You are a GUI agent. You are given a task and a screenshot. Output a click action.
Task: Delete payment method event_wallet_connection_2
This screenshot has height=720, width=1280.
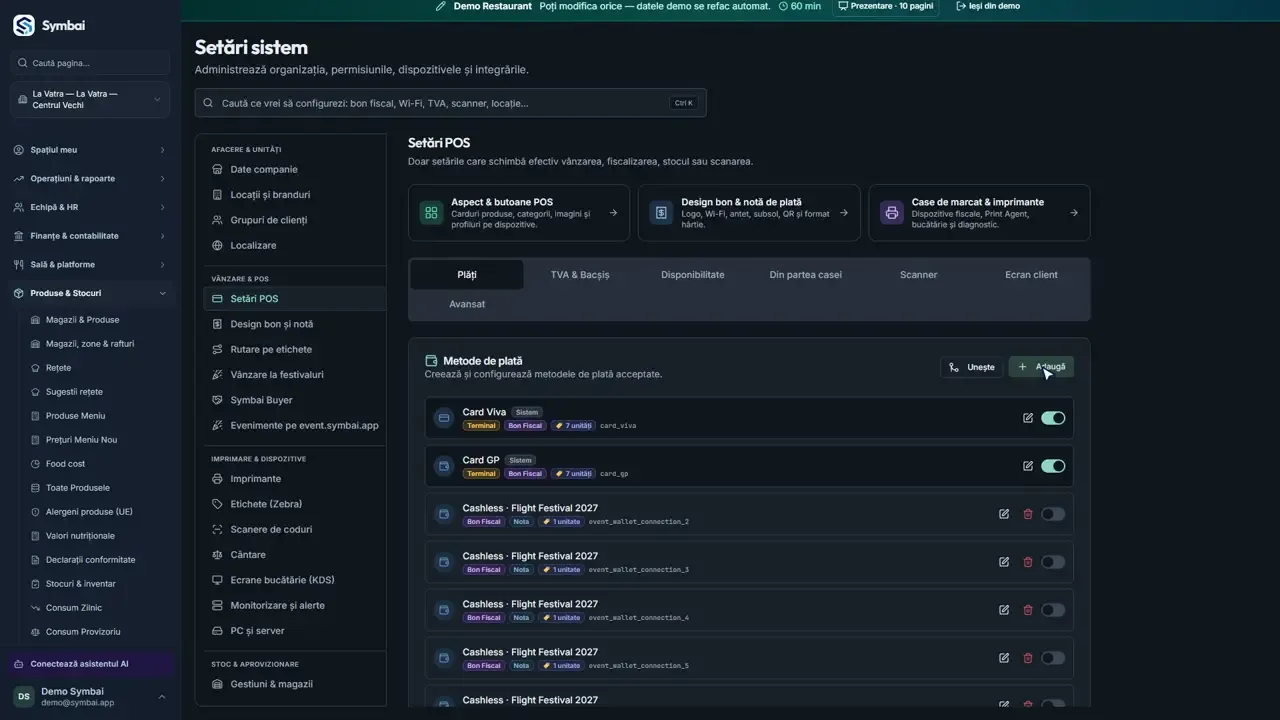pos(1028,514)
